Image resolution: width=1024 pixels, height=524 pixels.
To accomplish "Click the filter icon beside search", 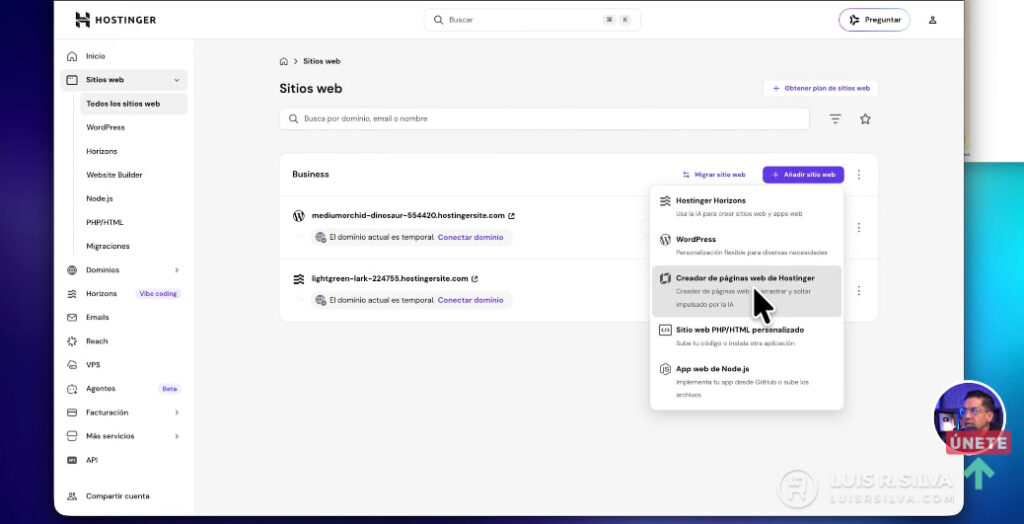I will (x=835, y=119).
